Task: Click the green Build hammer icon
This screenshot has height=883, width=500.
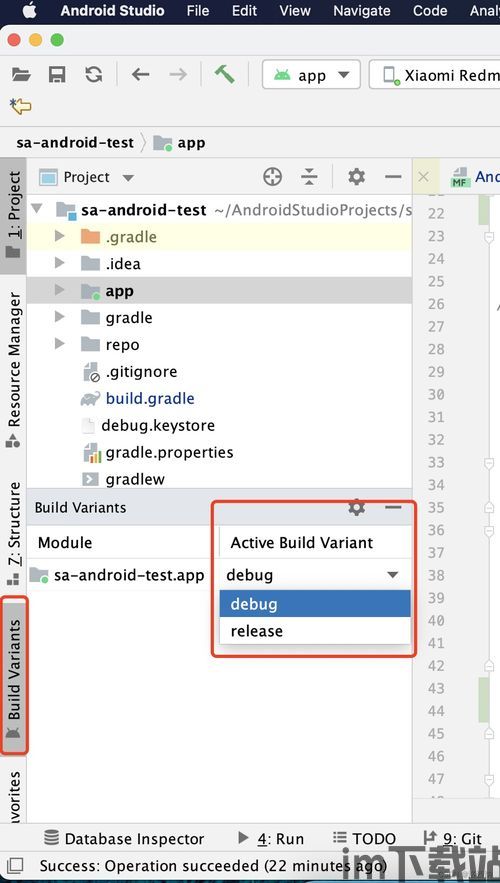Action: pyautogui.click(x=224, y=74)
